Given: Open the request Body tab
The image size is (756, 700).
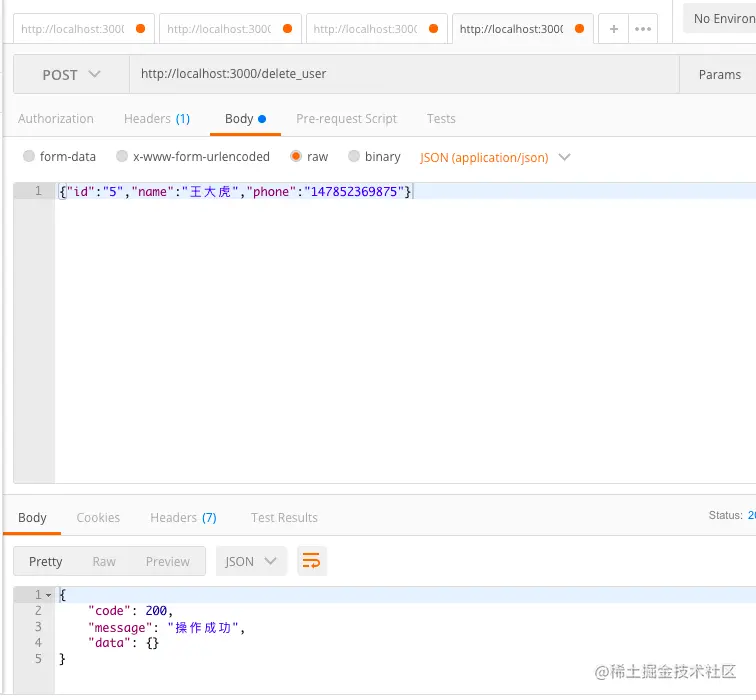Looking at the screenshot, I should tap(245, 119).
